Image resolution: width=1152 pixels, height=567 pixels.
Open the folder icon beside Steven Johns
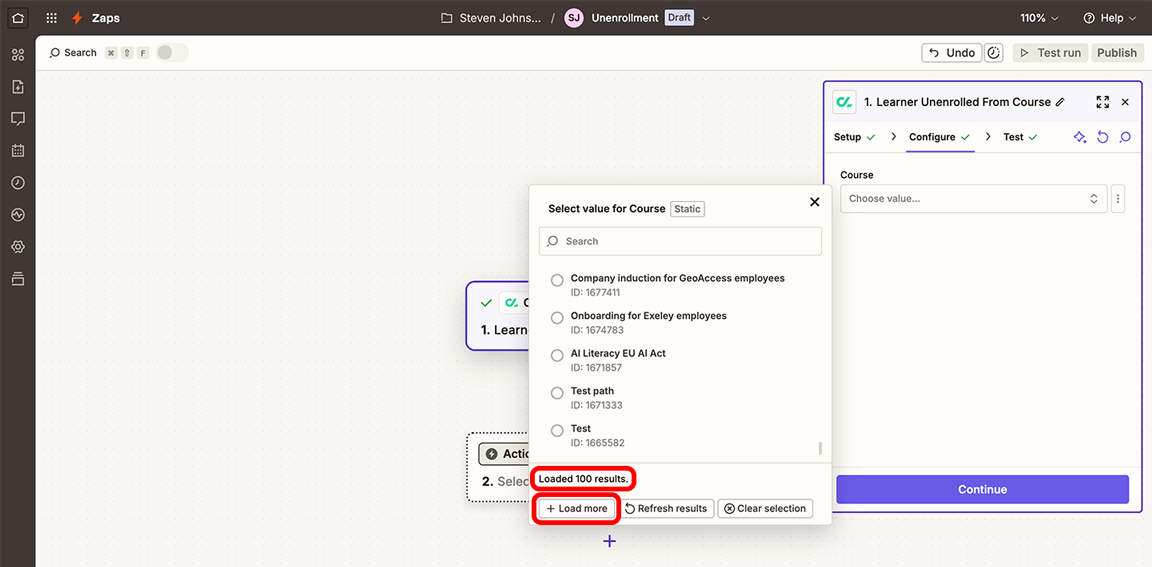tap(446, 18)
